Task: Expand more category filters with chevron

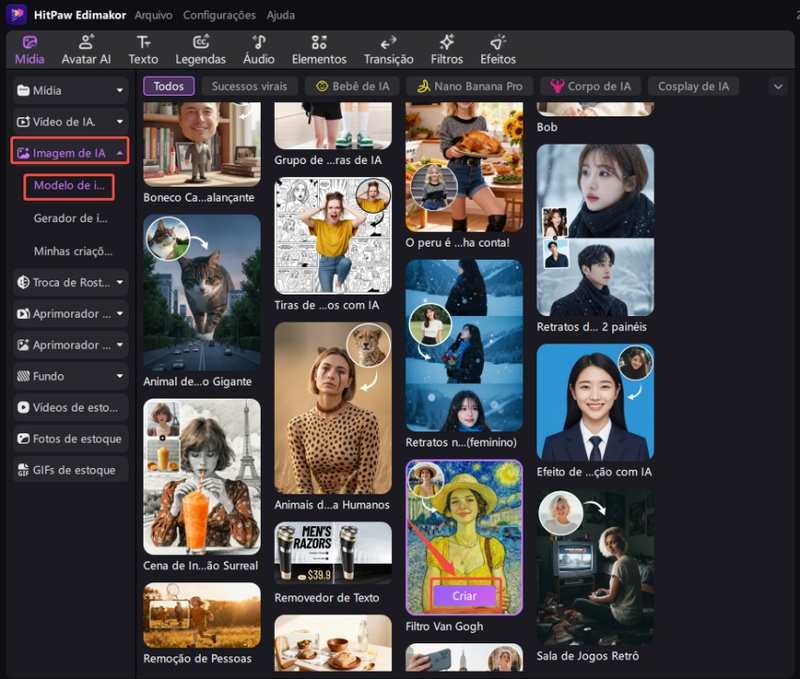Action: 778,87
